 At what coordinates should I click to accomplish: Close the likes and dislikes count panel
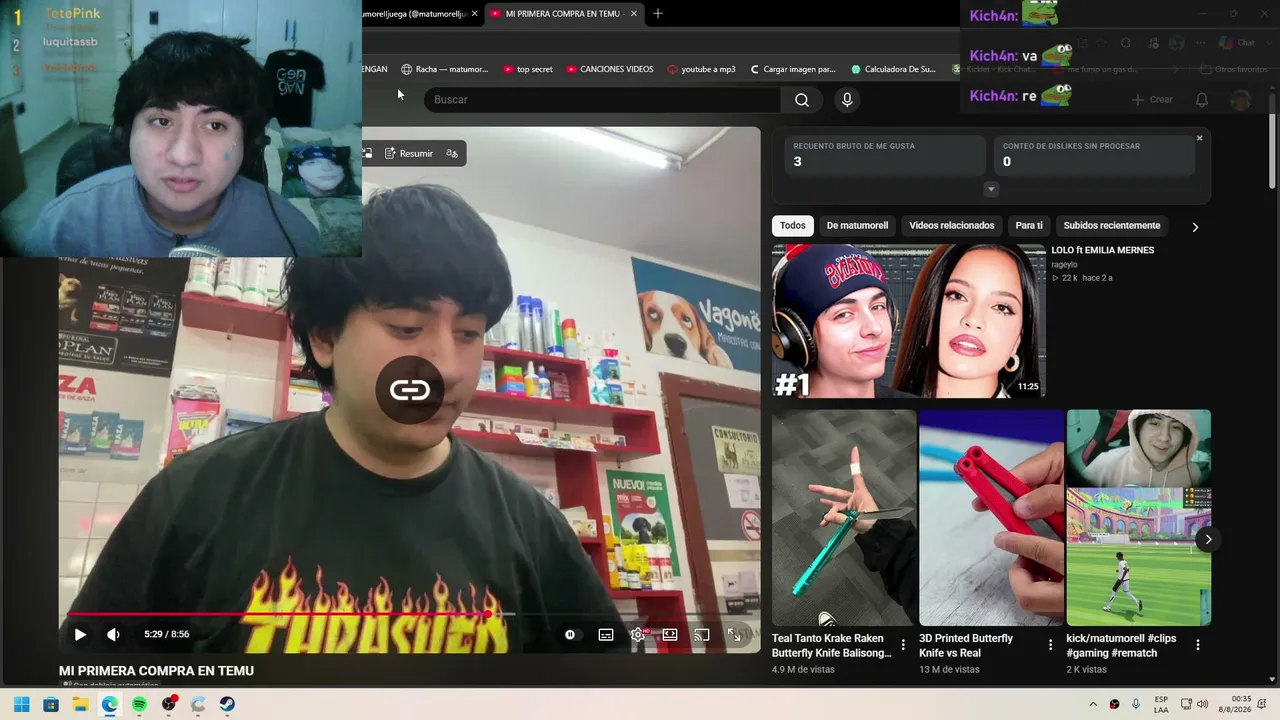click(x=1199, y=138)
